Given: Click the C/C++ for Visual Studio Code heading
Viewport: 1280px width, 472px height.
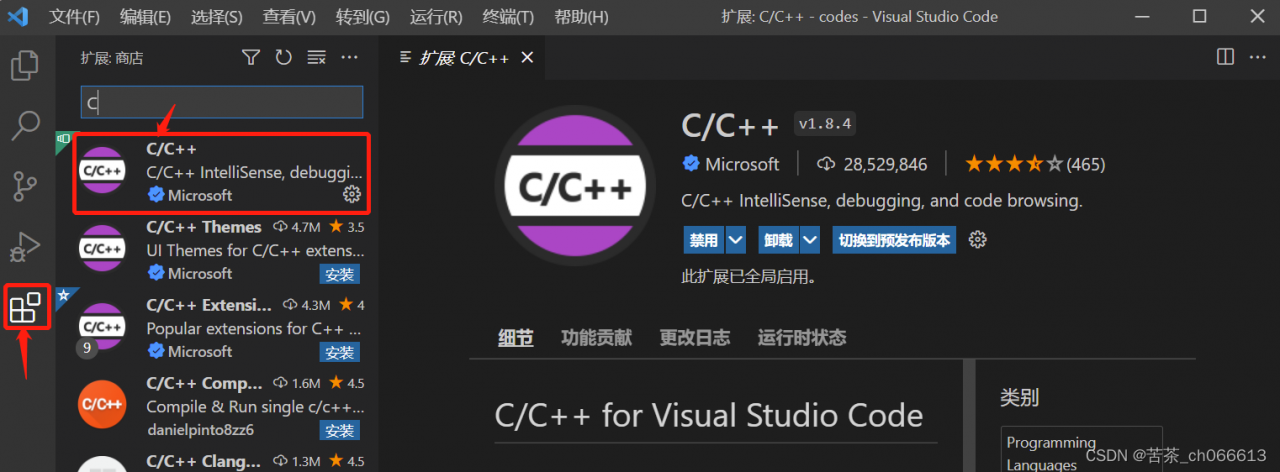Looking at the screenshot, I should click(709, 415).
